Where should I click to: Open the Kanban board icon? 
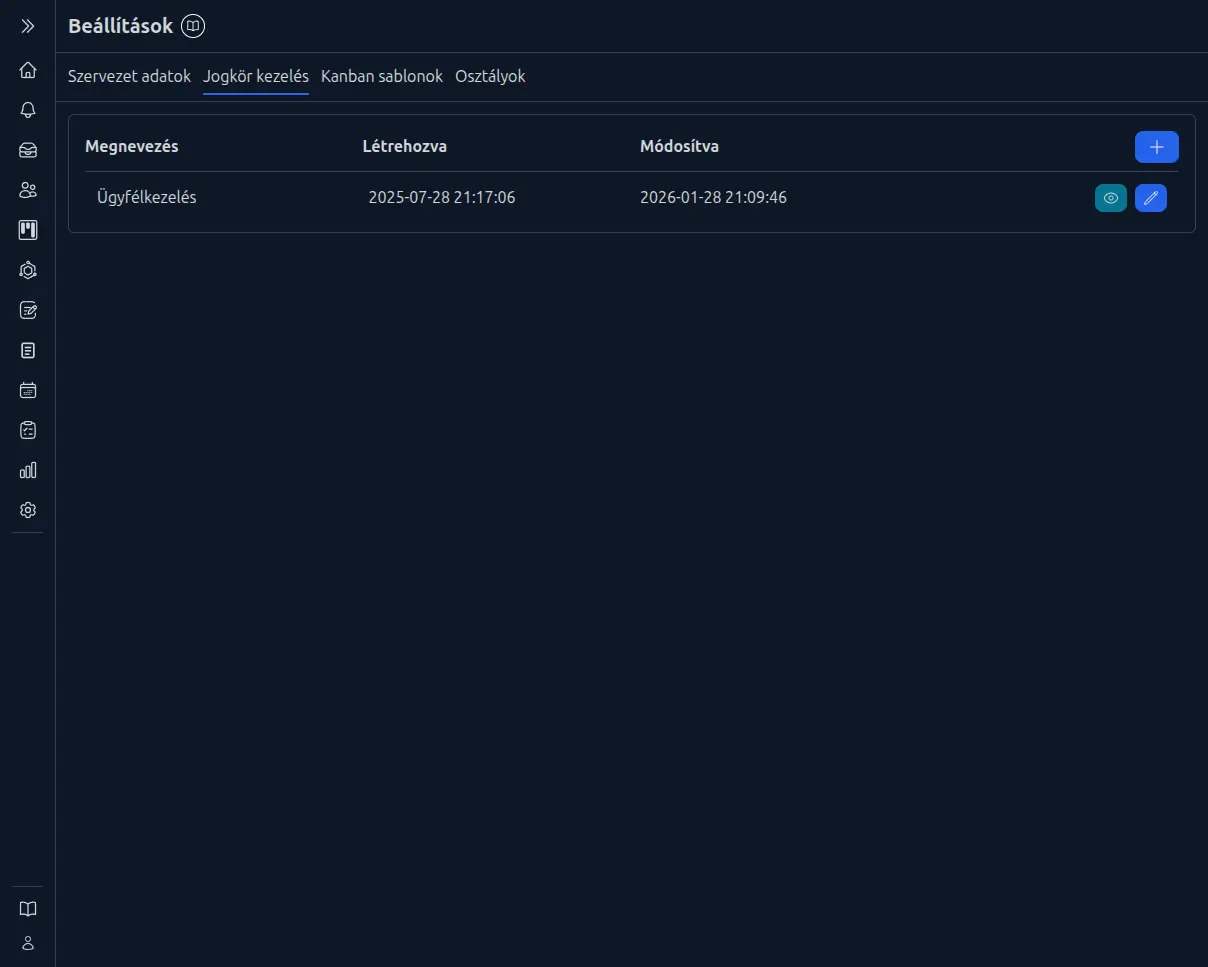pyautogui.click(x=28, y=230)
